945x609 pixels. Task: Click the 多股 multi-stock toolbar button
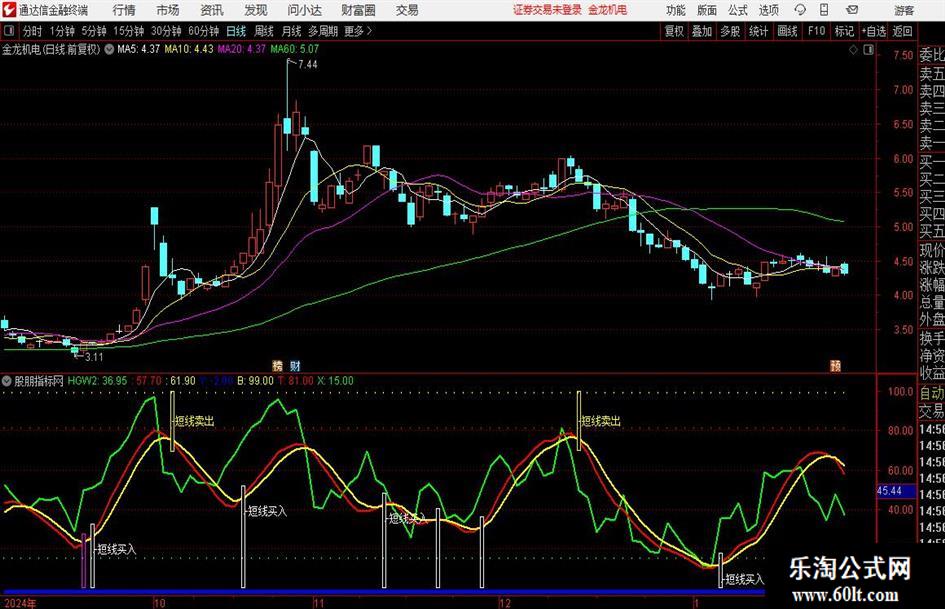coord(730,31)
